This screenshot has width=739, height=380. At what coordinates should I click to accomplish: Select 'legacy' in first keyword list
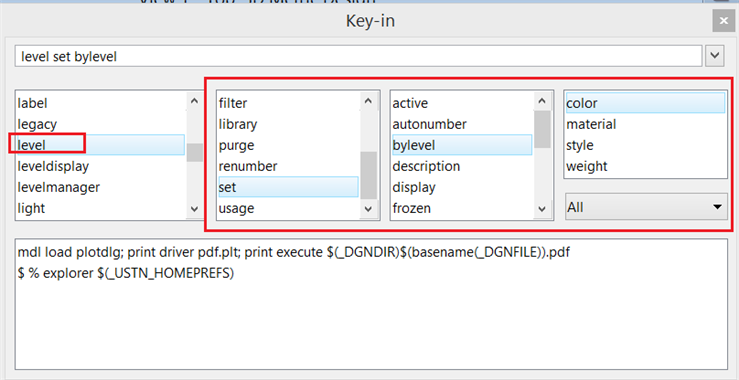100,124
